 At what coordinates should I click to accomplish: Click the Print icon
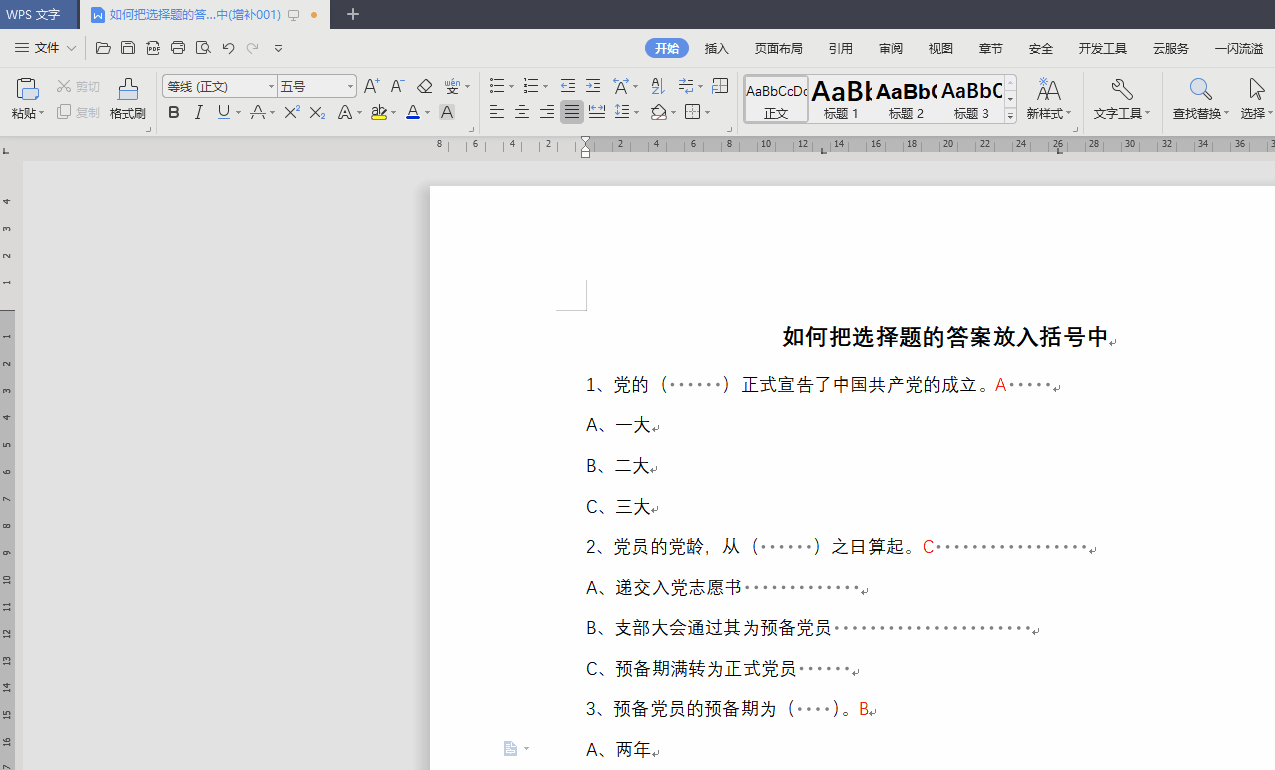coord(178,47)
